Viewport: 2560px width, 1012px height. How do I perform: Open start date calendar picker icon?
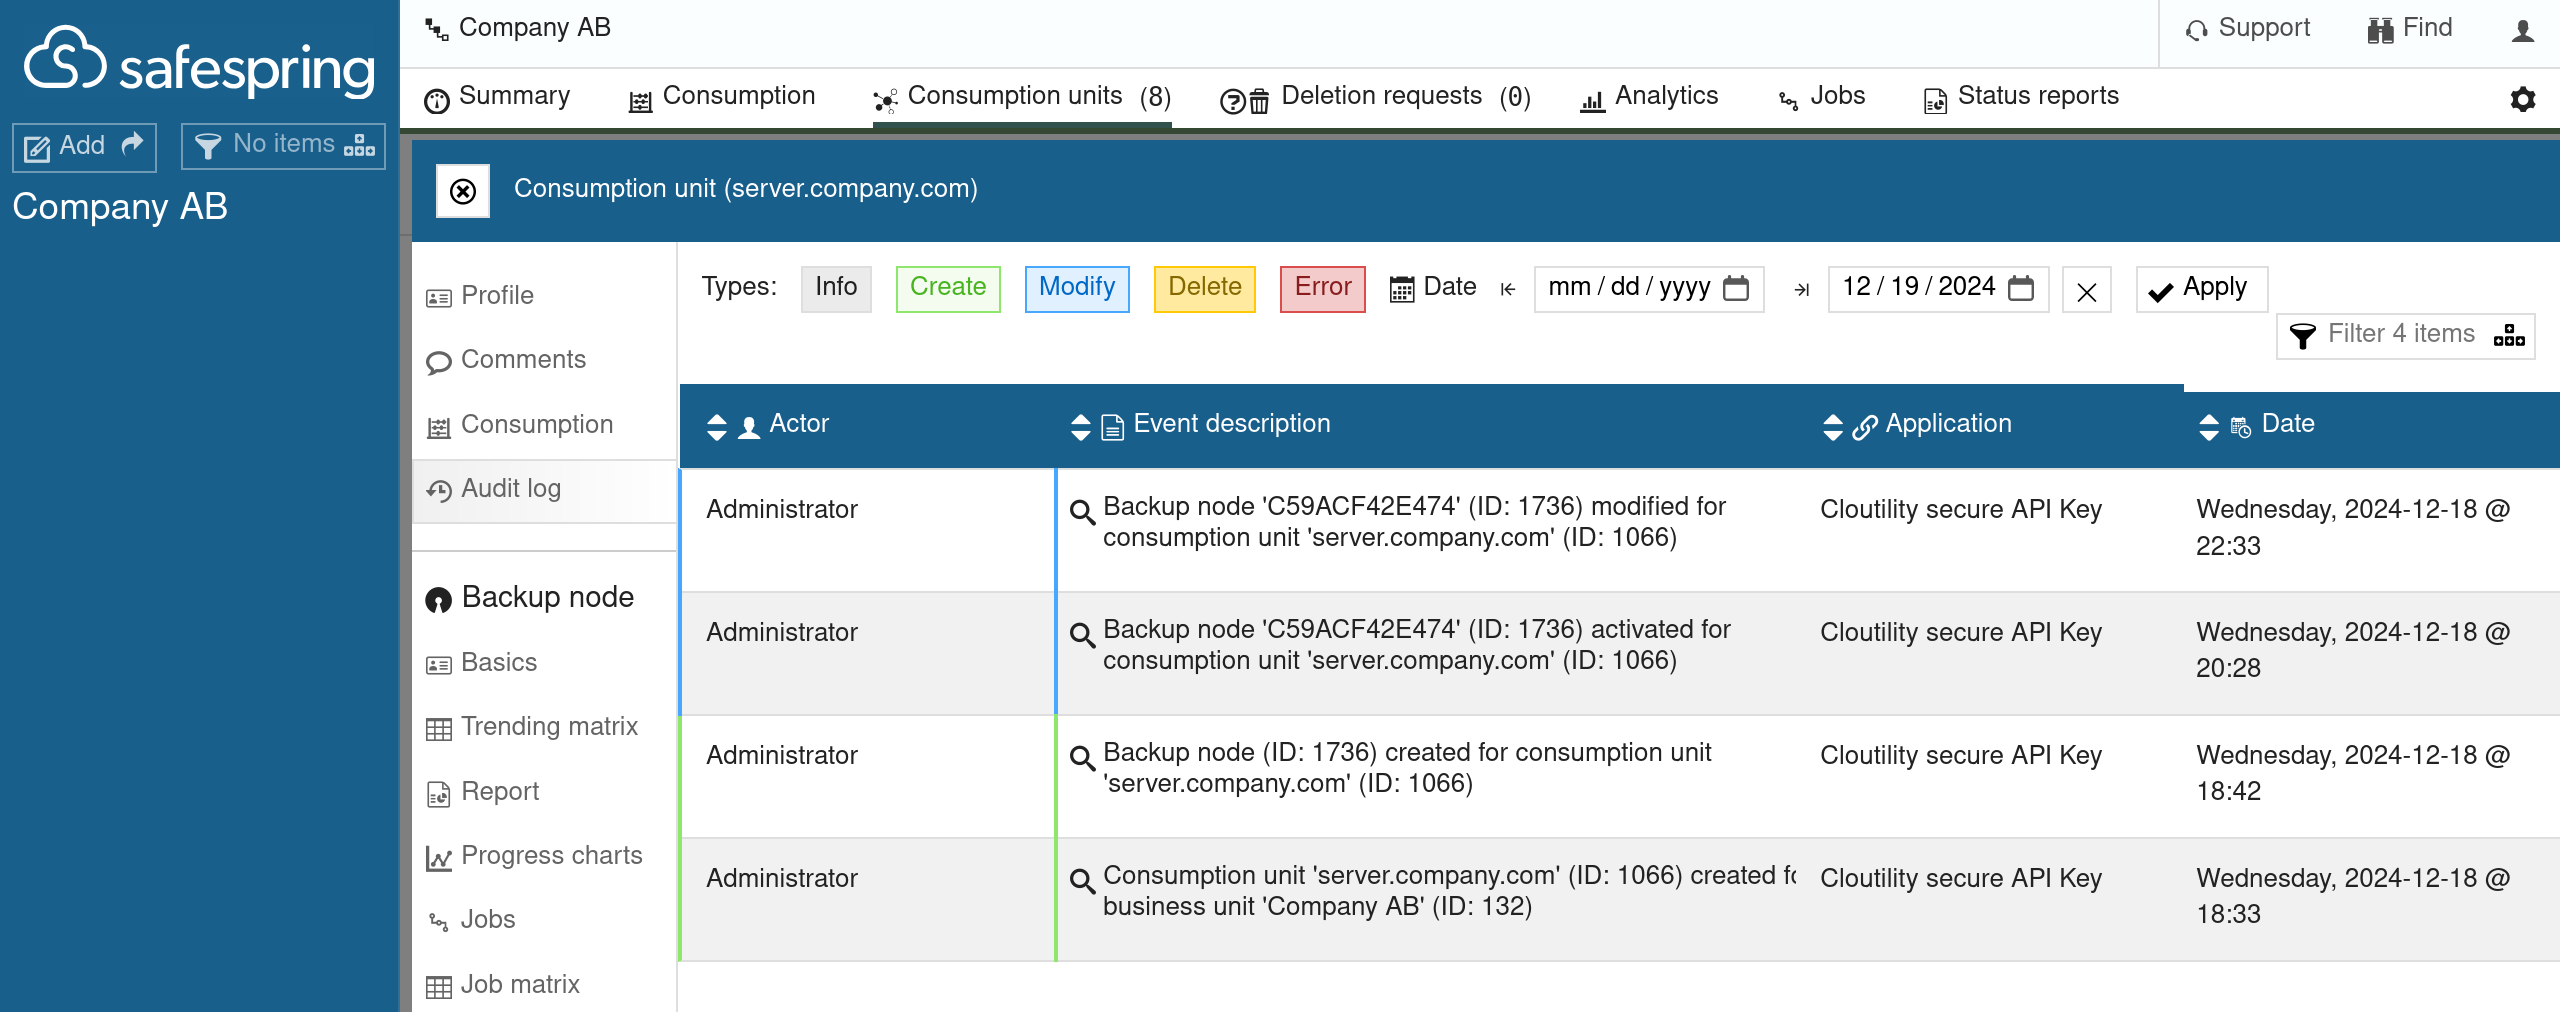coord(1736,288)
